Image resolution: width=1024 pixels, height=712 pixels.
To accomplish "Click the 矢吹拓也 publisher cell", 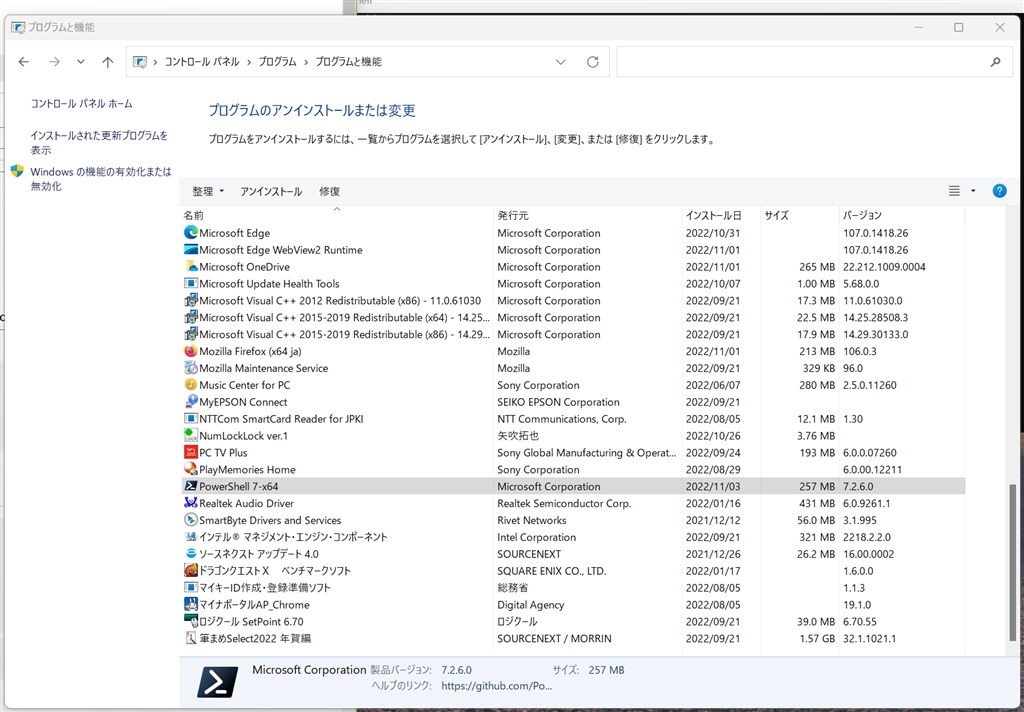I will pos(518,436).
